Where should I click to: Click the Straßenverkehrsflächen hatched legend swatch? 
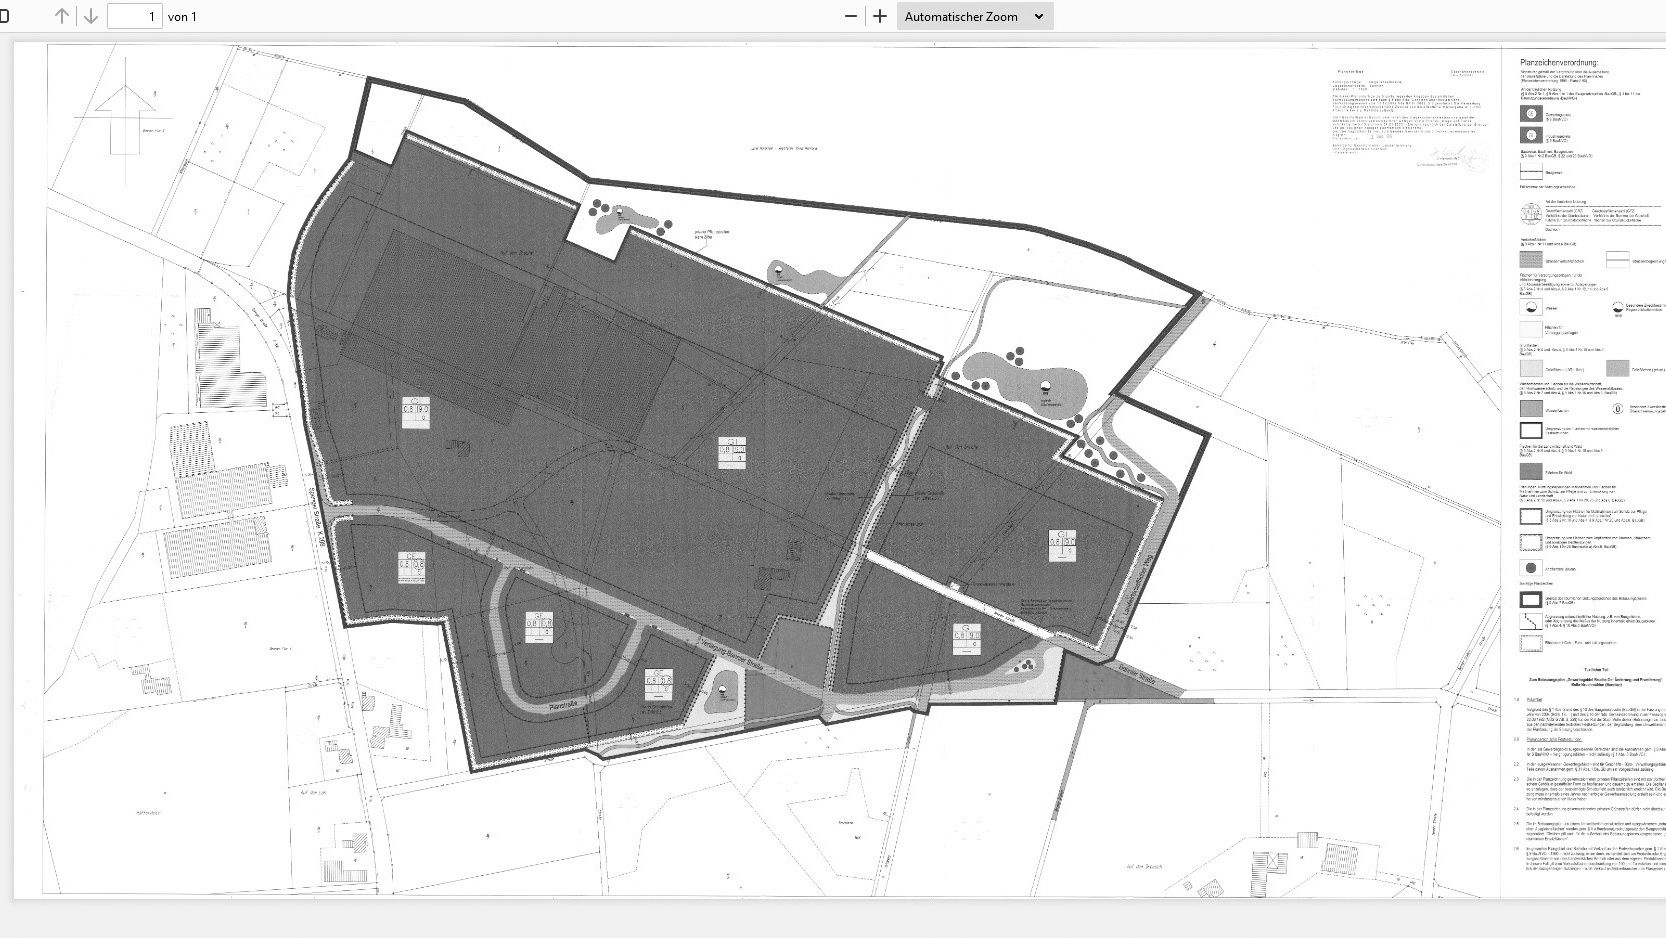[x=1531, y=260]
